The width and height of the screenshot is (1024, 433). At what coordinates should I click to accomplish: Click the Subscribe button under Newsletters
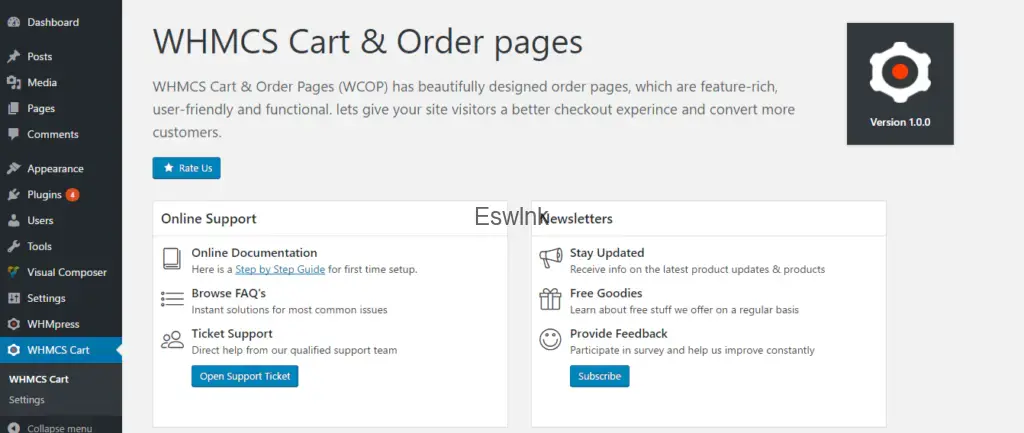(599, 377)
